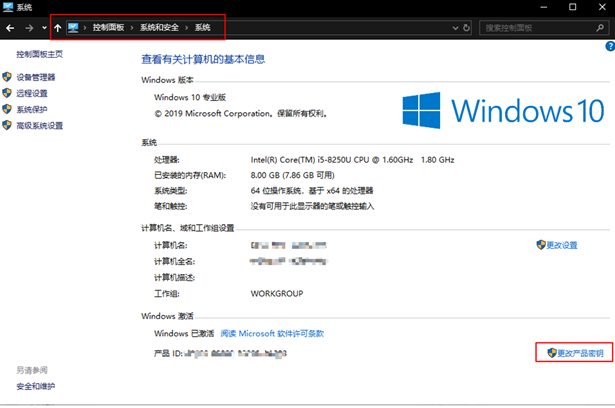This screenshot has height=408, width=615.
Task: Open 控制面板 breadcrumb in address bar
Action: coord(108,27)
